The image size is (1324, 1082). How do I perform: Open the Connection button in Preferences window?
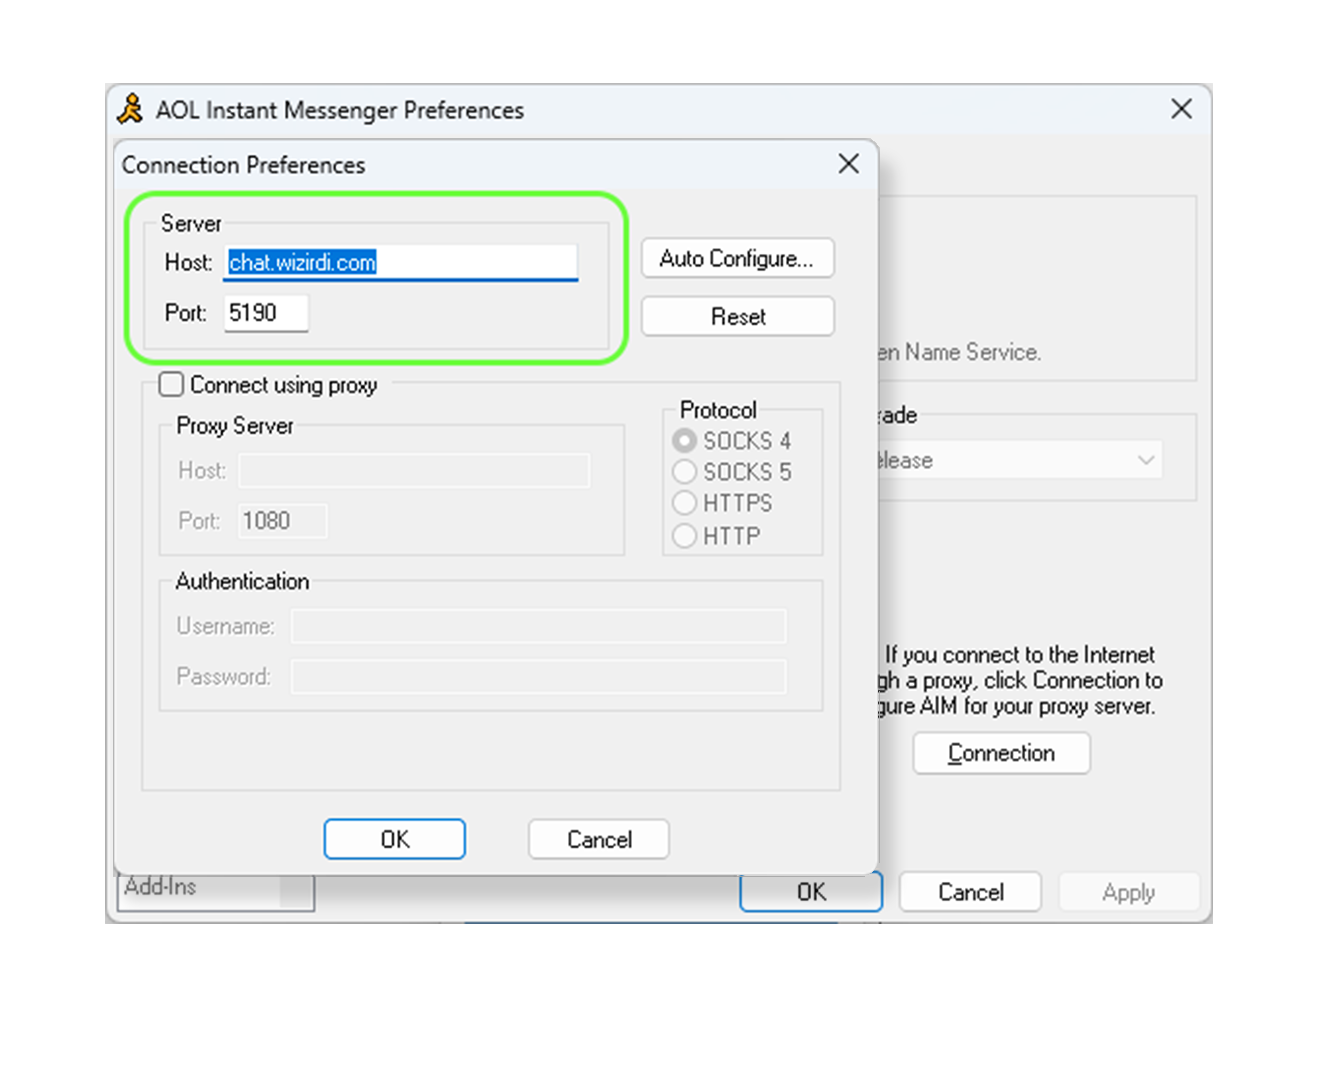[1001, 753]
